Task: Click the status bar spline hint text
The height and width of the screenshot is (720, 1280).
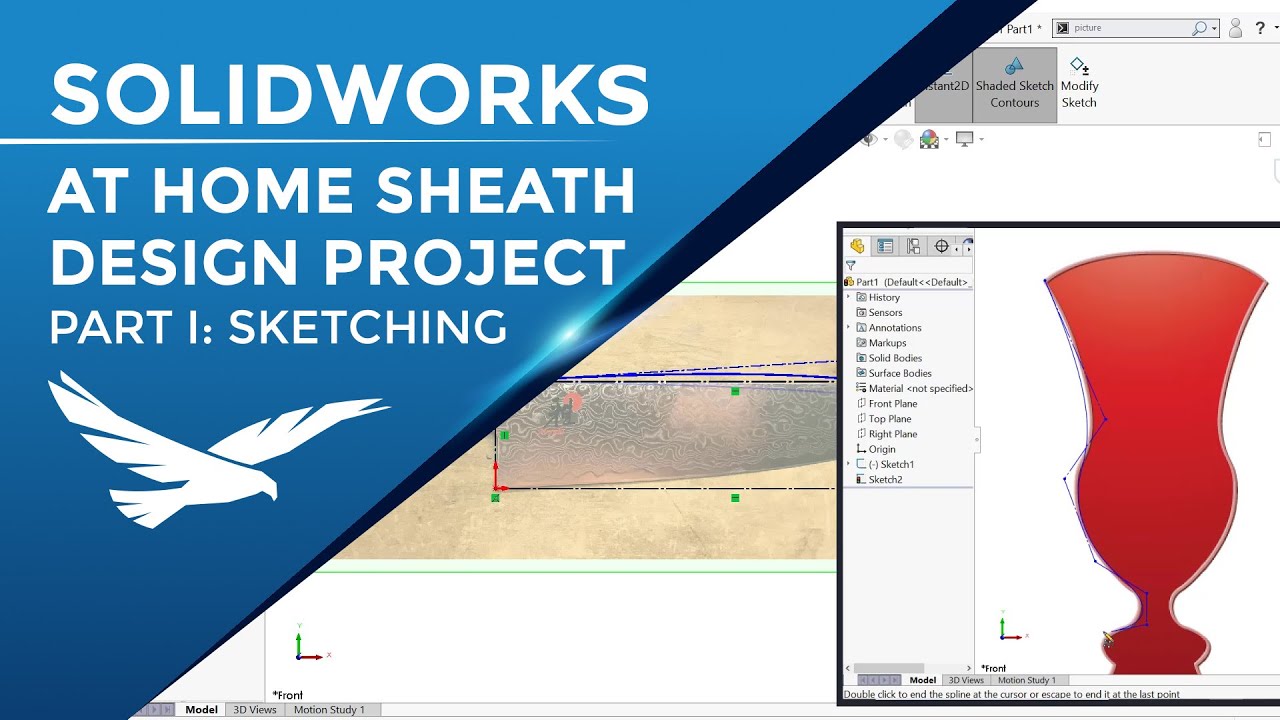Action: [x=1011, y=694]
